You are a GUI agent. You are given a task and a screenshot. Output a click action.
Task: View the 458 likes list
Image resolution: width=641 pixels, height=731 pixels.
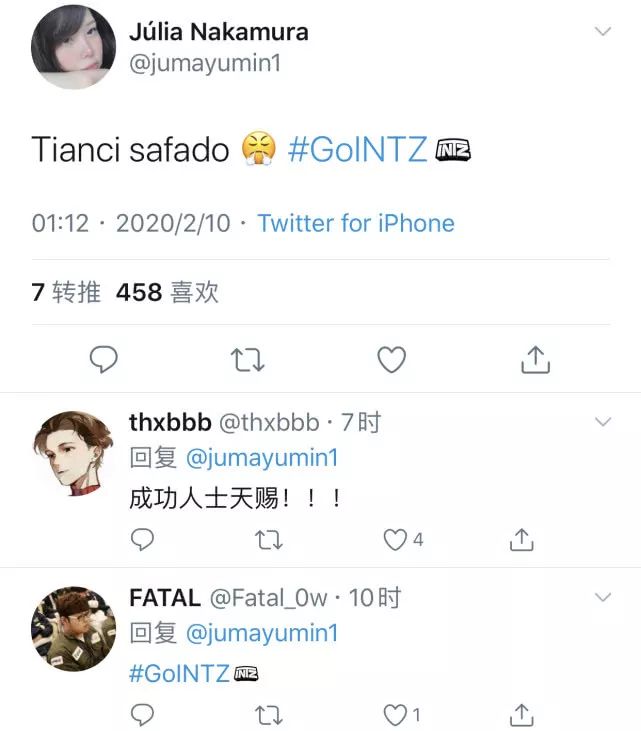pyautogui.click(x=167, y=292)
